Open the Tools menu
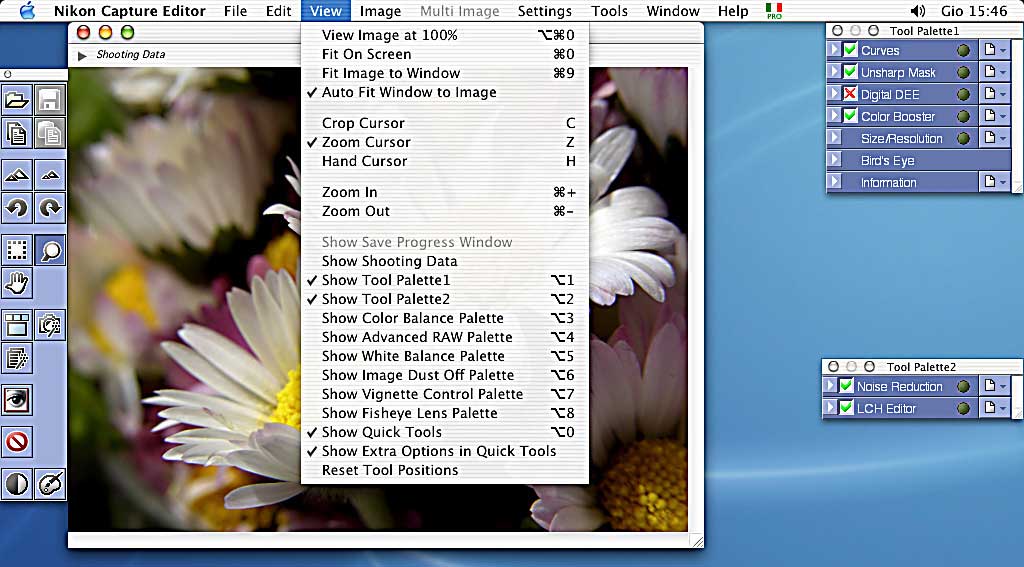1024x567 pixels. (x=609, y=11)
